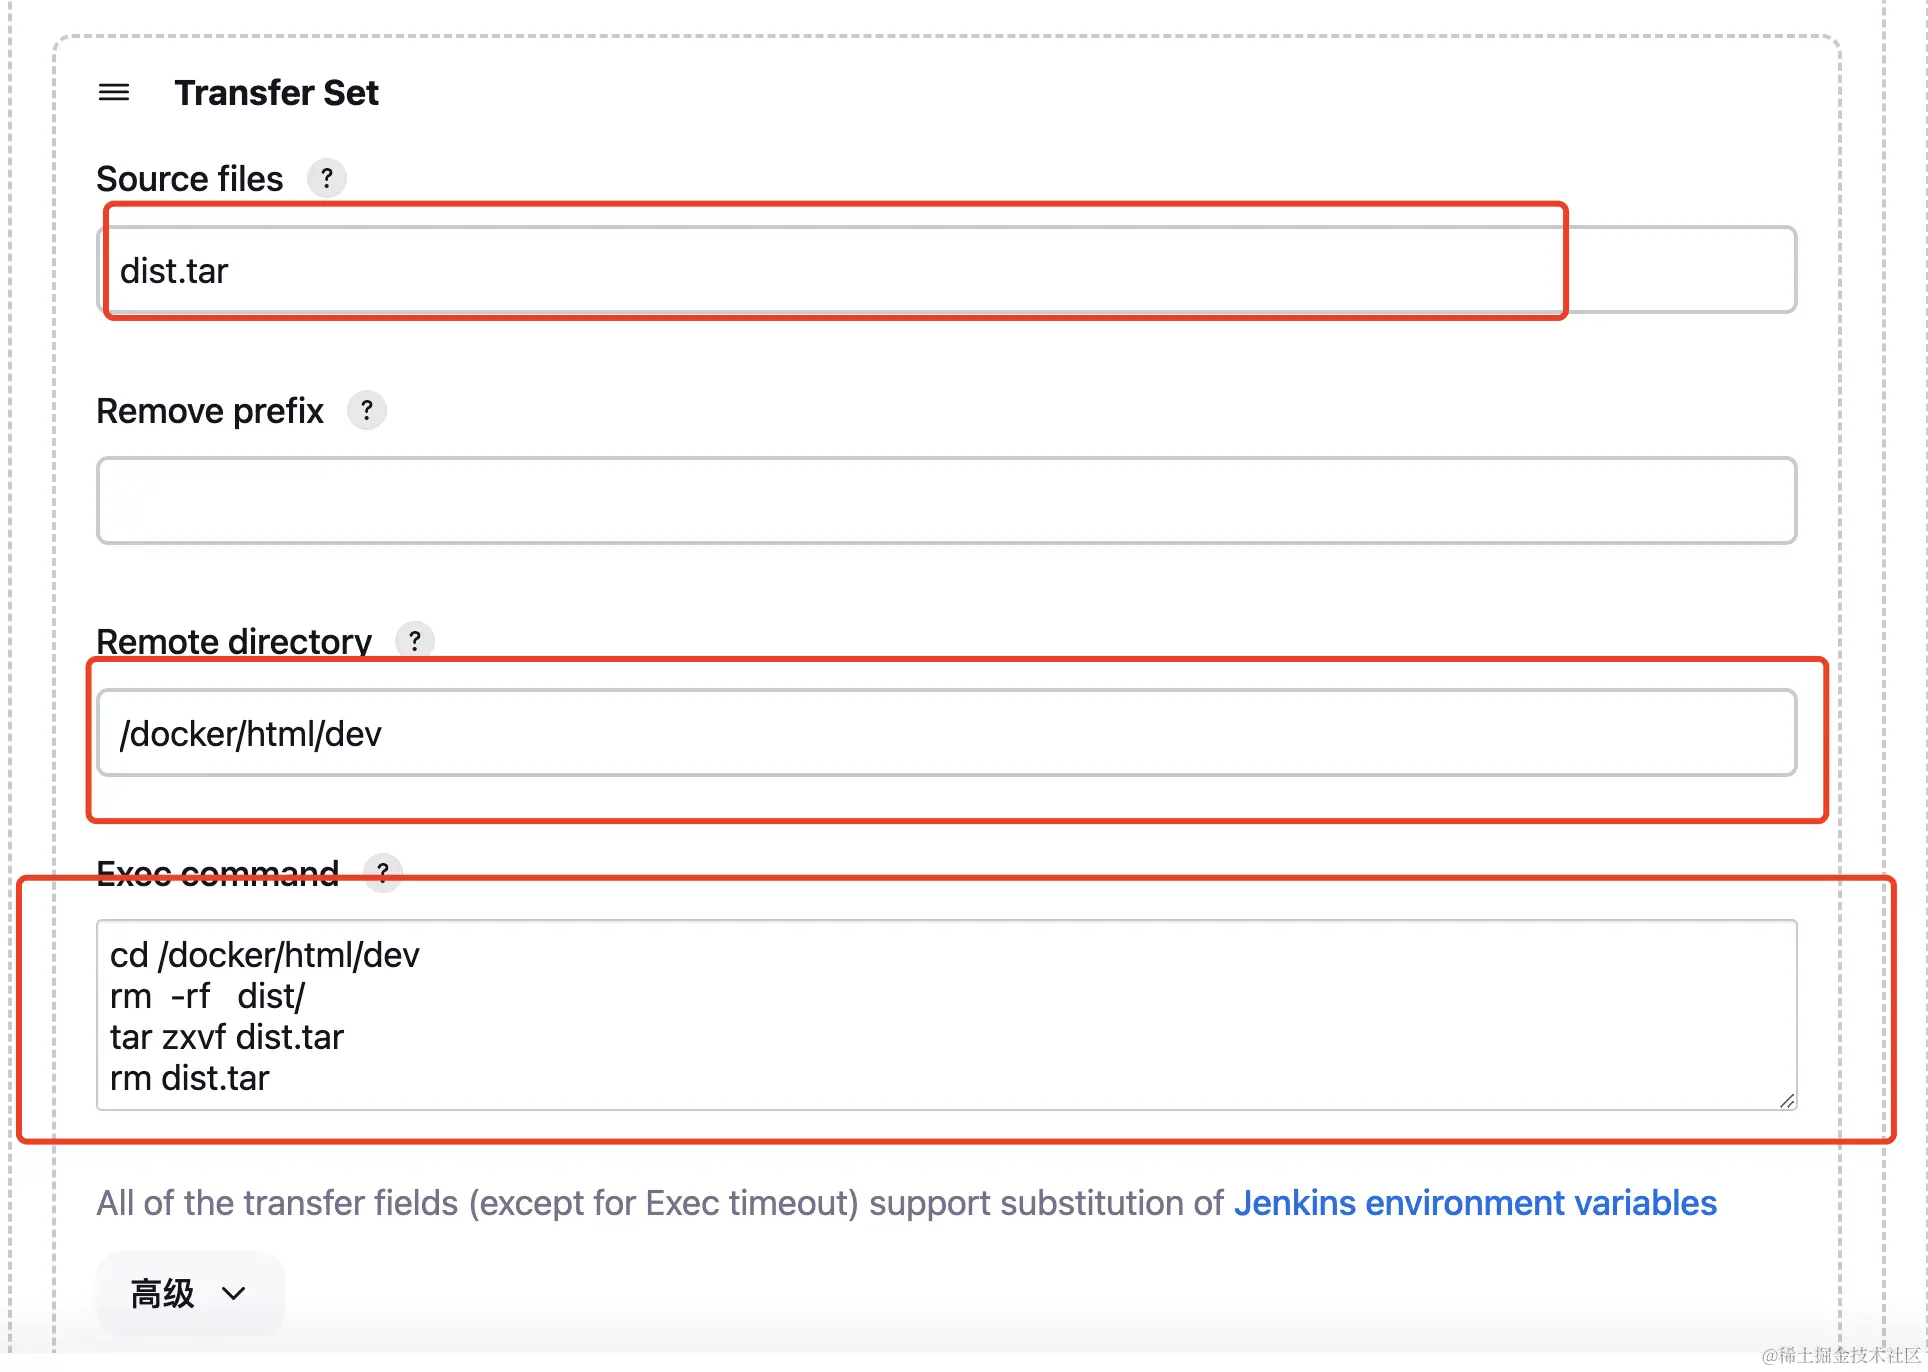This screenshot has height=1372, width=1928.
Task: Show help for Exec command
Action: click(383, 872)
